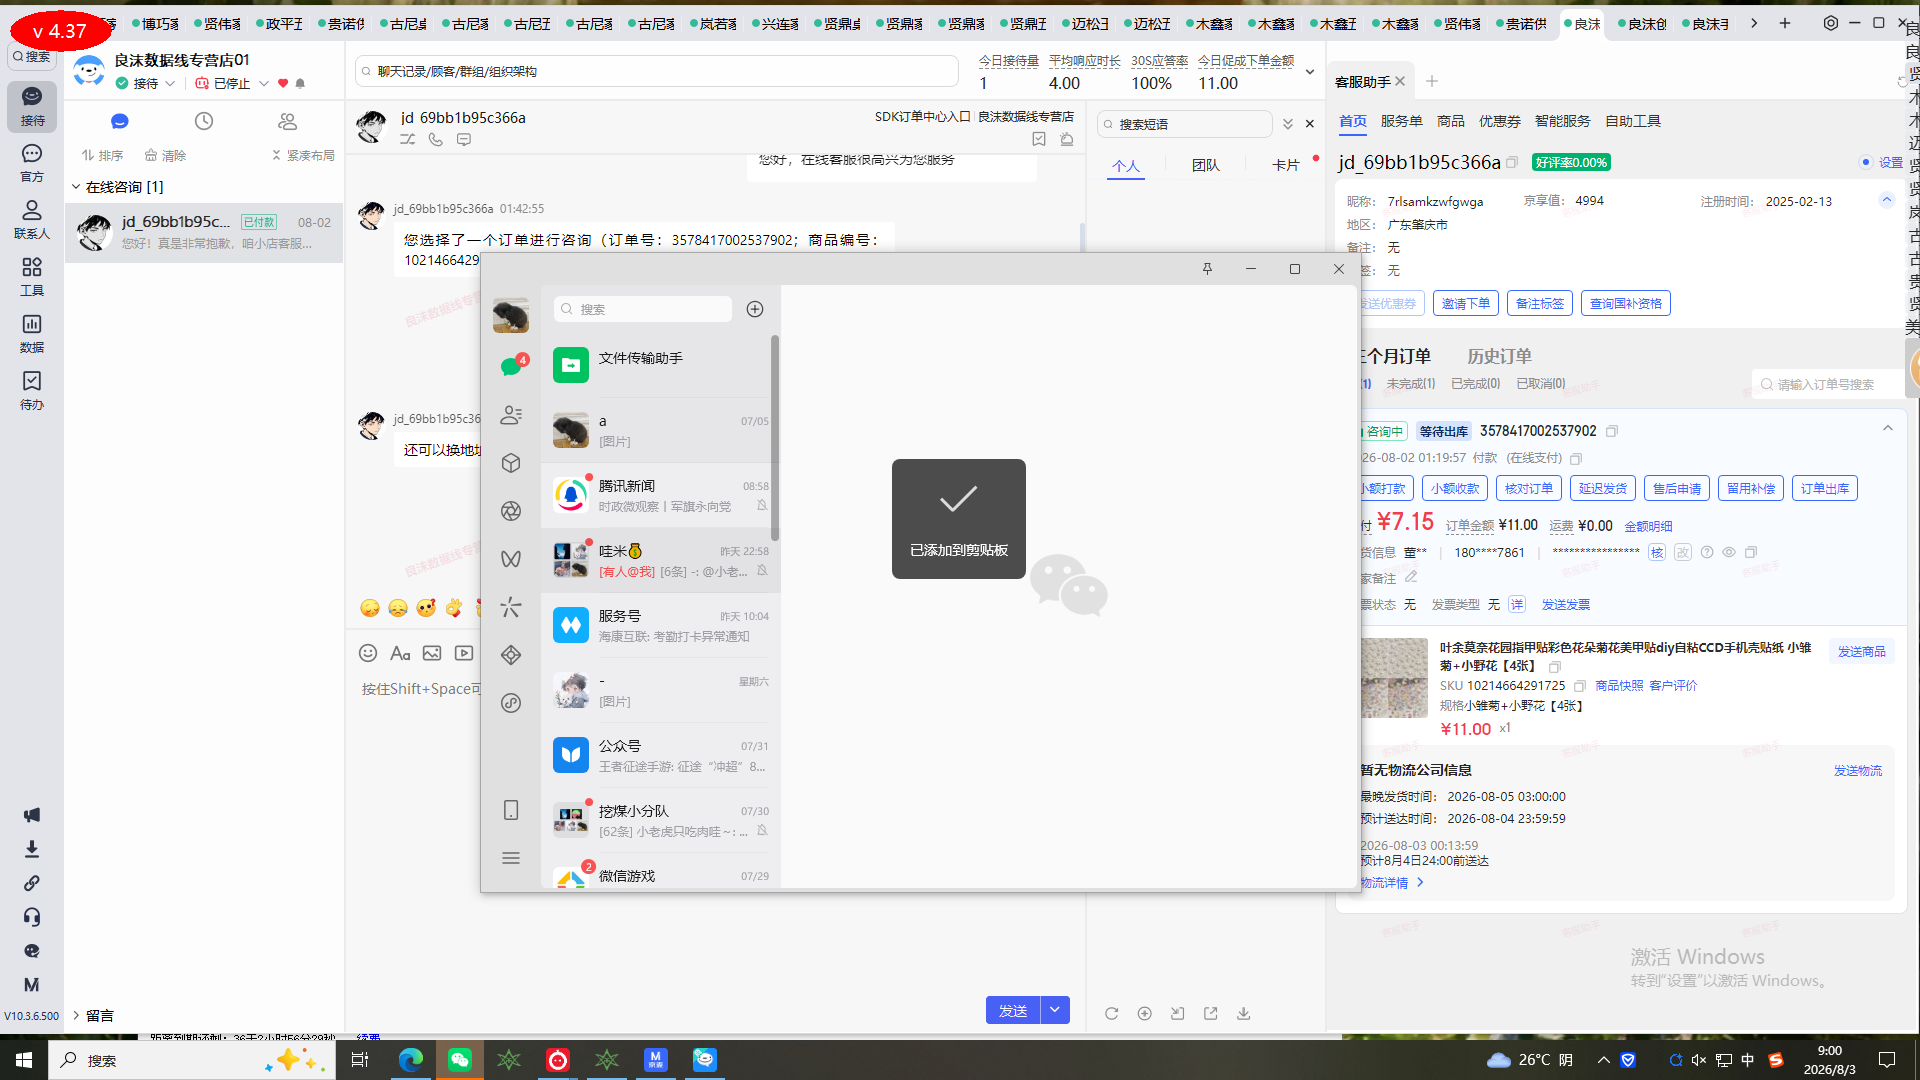Toggle the 设置 radio in customer panel
This screenshot has width=1920, height=1080.
click(x=1866, y=162)
